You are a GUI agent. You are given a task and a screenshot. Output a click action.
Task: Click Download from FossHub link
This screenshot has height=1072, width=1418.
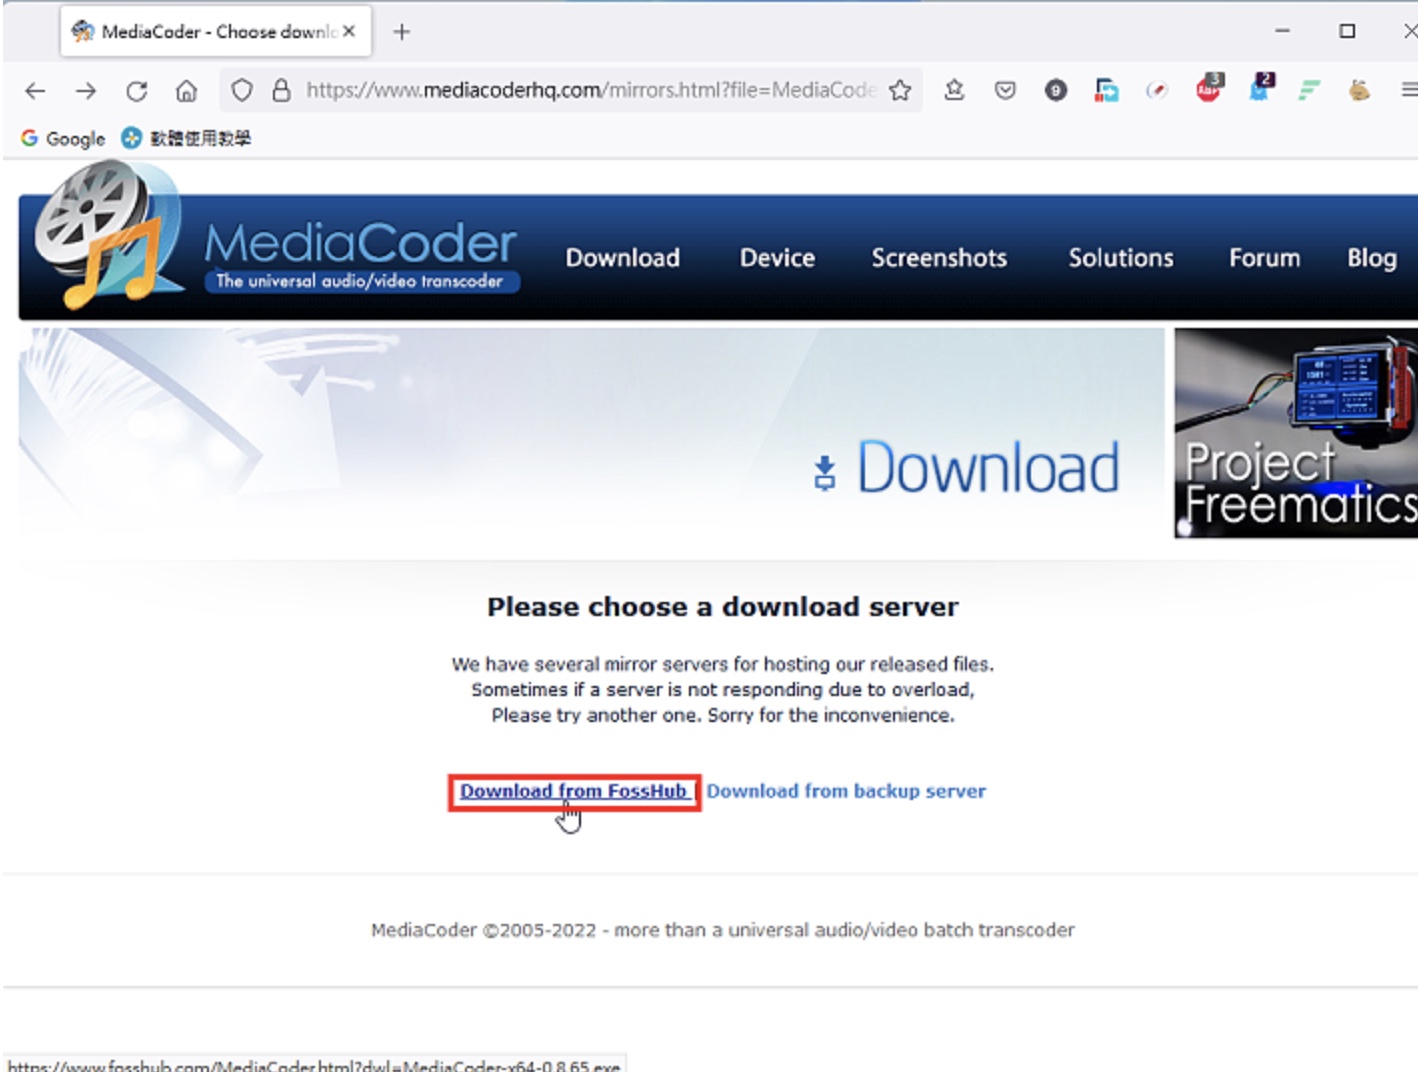click(x=573, y=791)
